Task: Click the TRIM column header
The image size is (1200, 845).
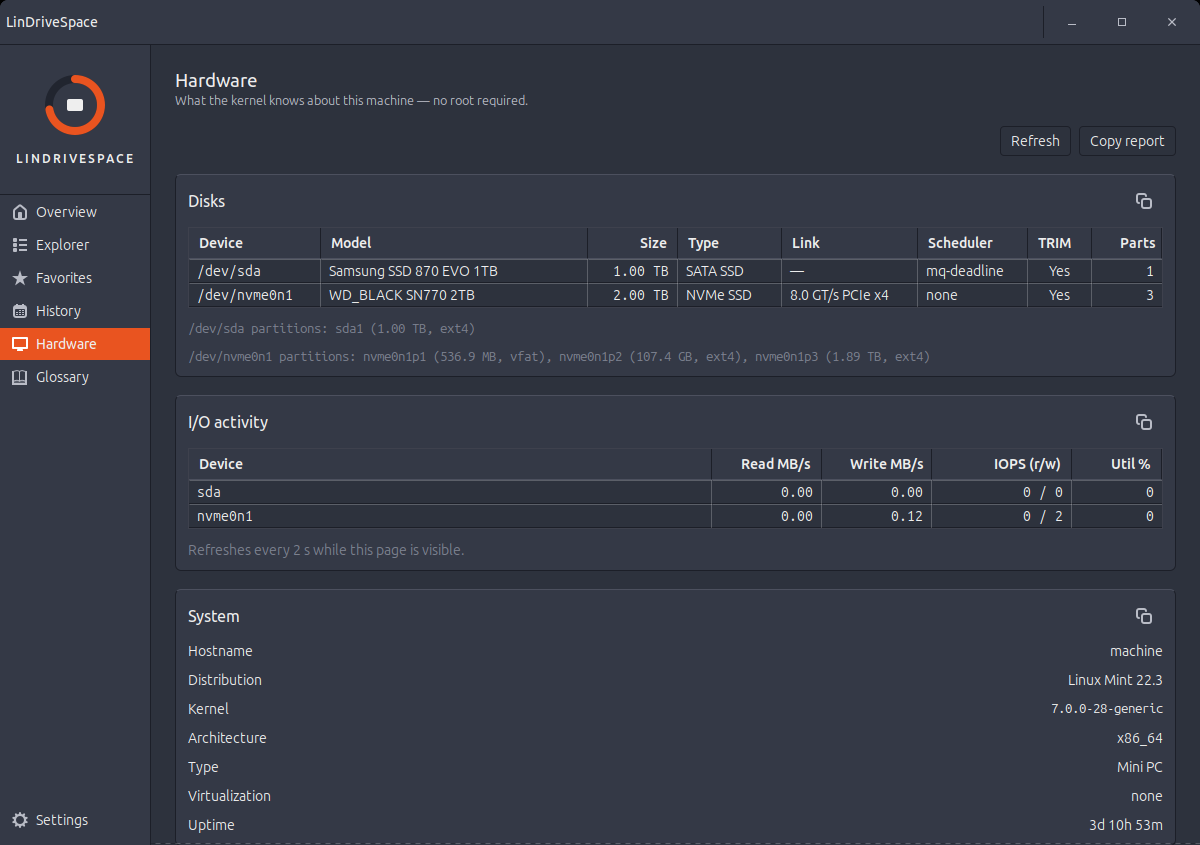Action: tap(1059, 243)
